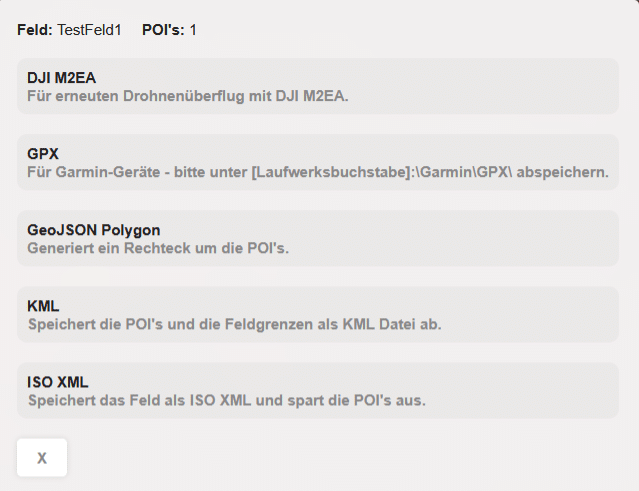Click the Garmin devices description text
The image size is (639, 491).
318,173
